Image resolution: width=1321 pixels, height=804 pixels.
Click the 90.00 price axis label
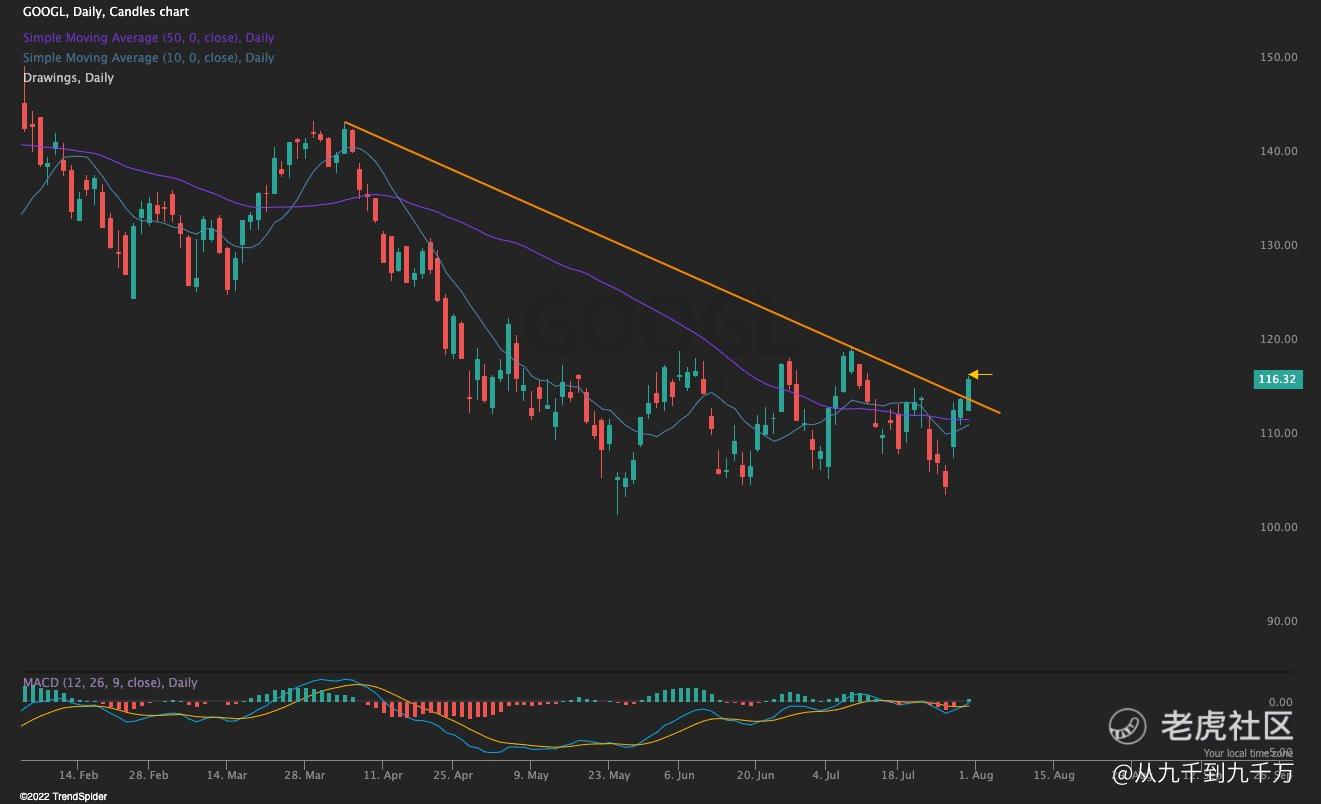click(1282, 621)
